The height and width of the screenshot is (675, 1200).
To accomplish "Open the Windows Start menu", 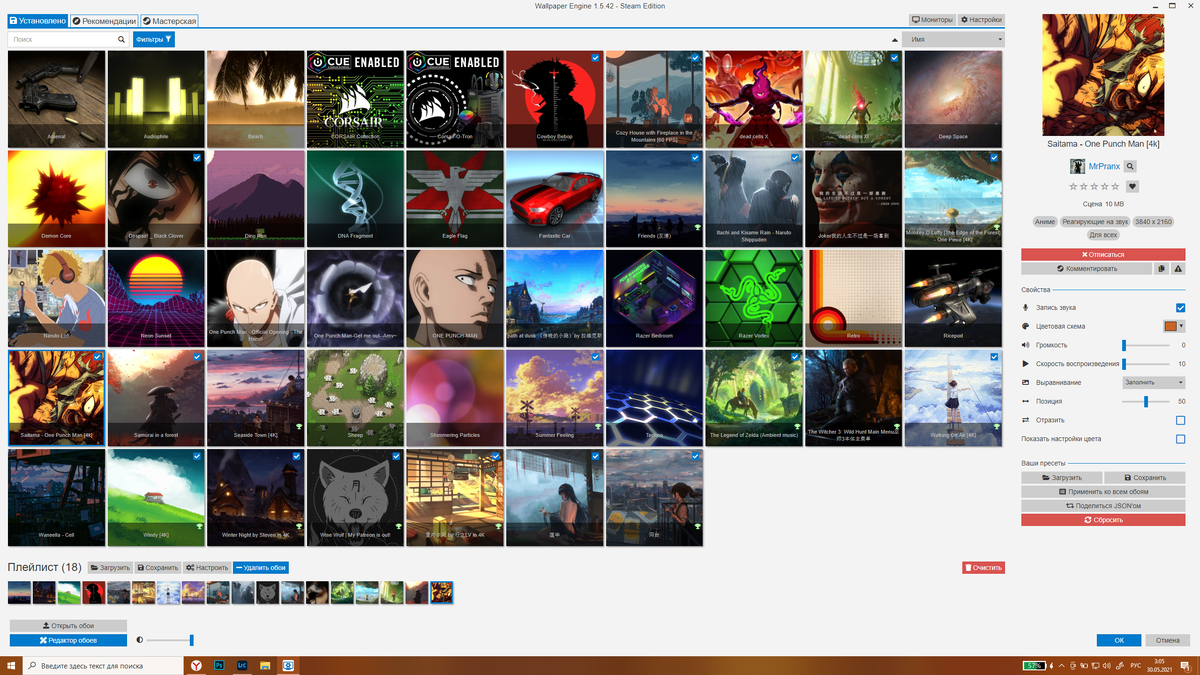I will tap(11, 665).
